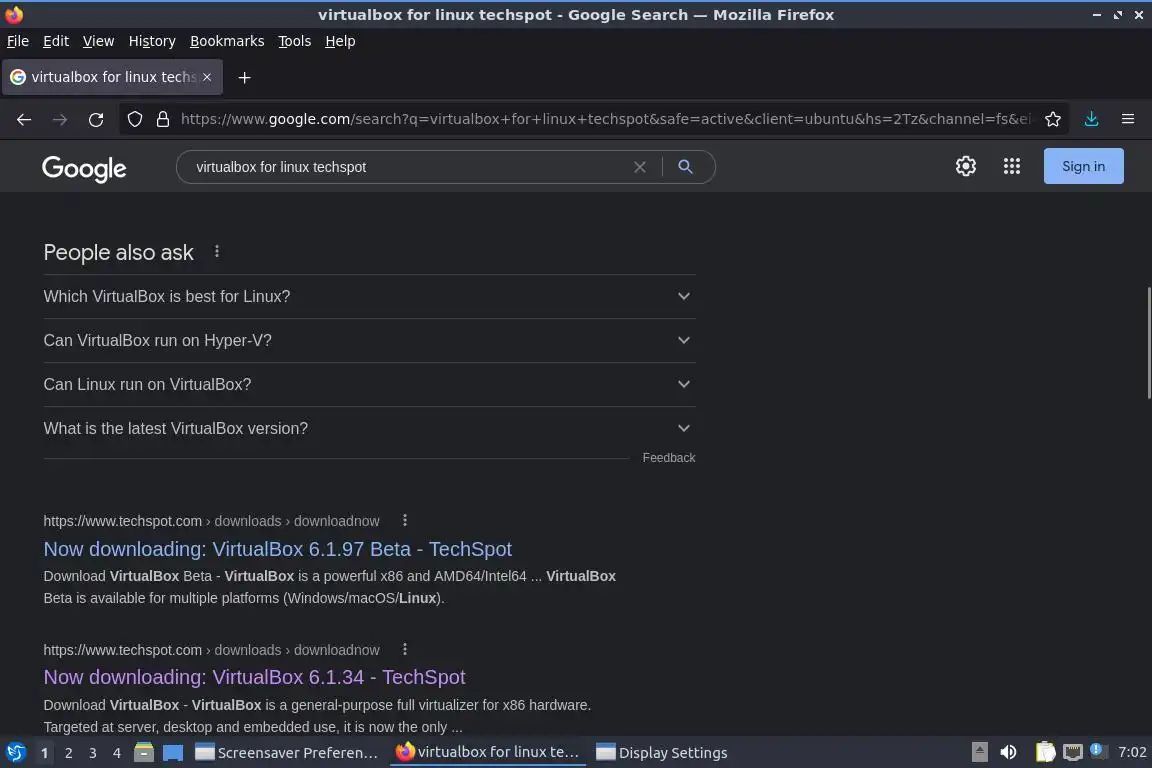The width and height of the screenshot is (1152, 768).
Task: Click the 7:02 clock
Action: point(1132,752)
